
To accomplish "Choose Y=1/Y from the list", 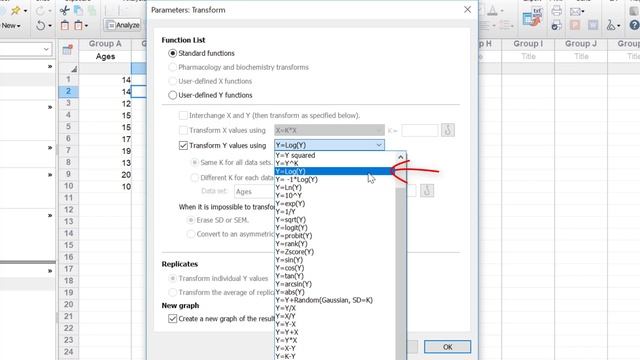I will [335, 211].
